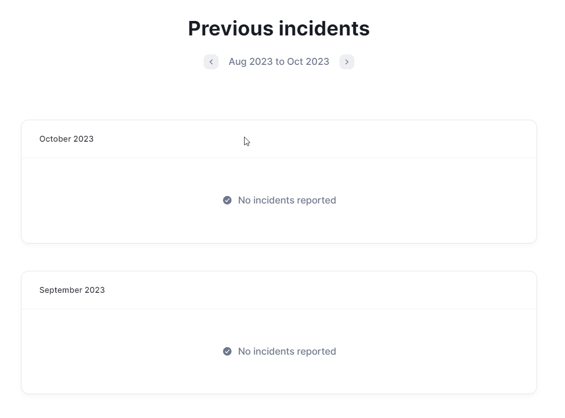Click the checkmark icon in the September 2023 card

pyautogui.click(x=227, y=351)
